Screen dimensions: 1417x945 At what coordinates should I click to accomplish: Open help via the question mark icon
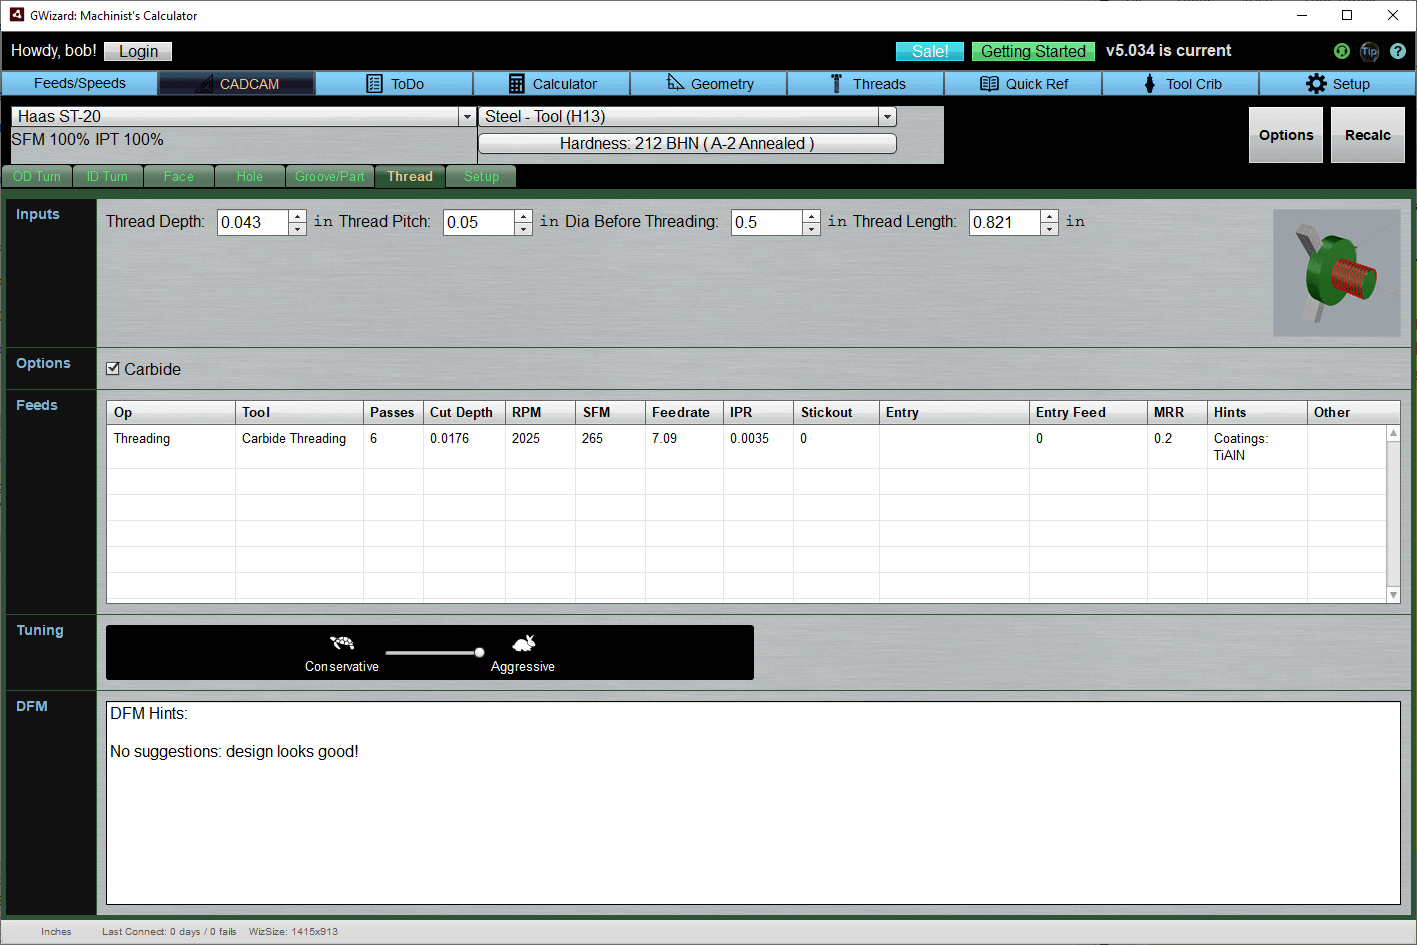click(x=1398, y=51)
